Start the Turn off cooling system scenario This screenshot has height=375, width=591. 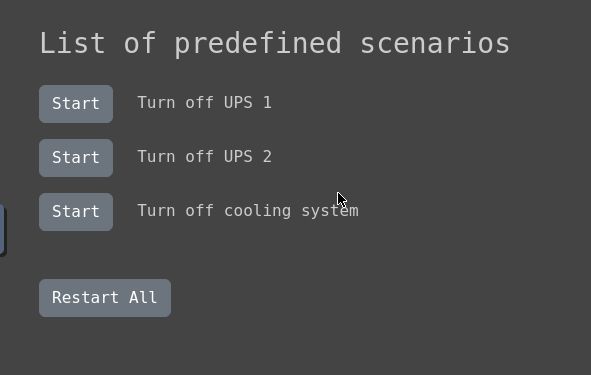76,211
